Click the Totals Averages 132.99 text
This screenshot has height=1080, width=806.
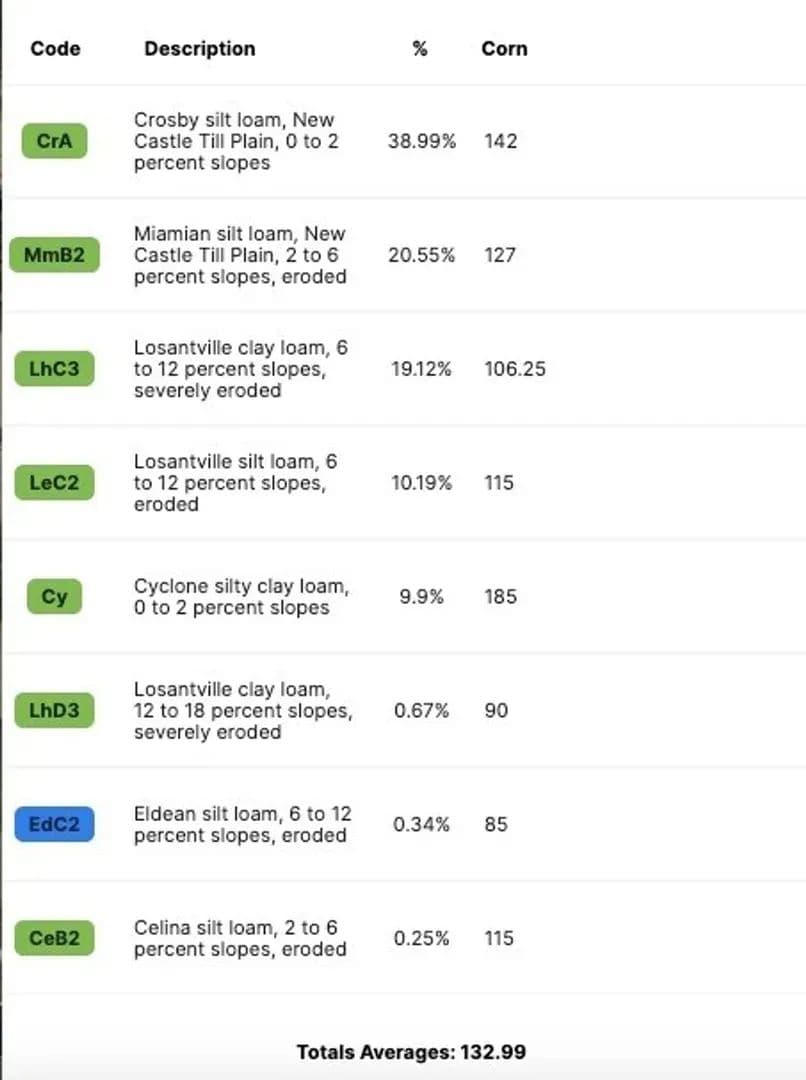coord(410,1051)
